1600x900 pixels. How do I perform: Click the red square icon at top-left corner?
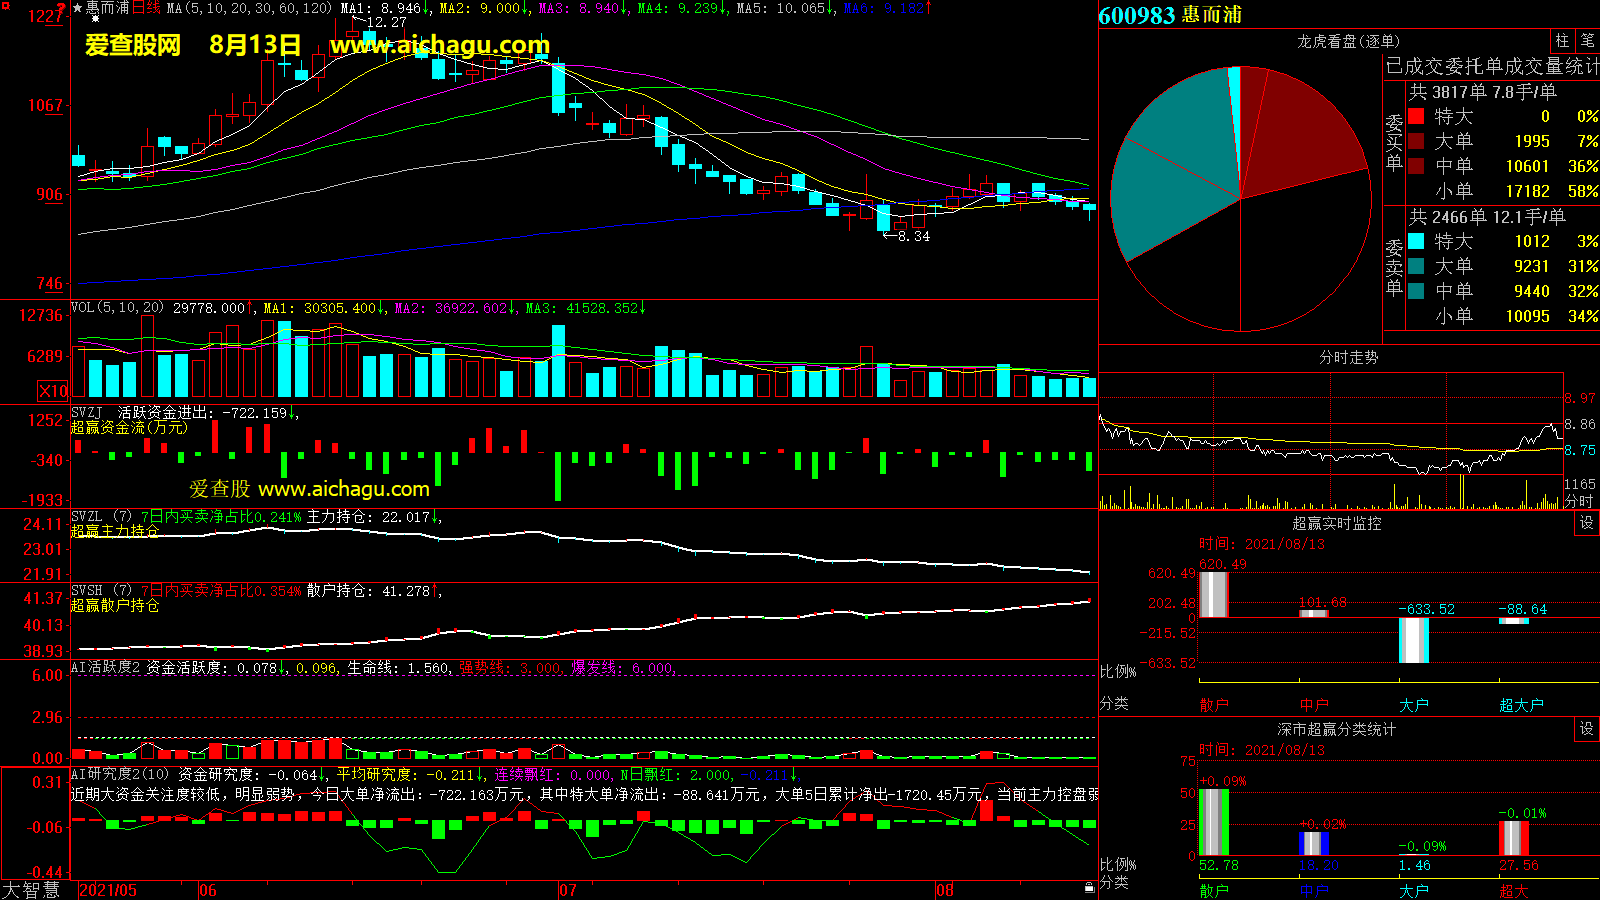click(x=5, y=6)
